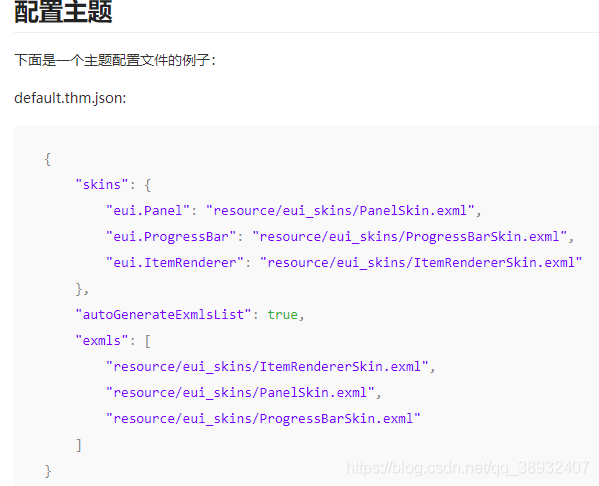Click the heading 配置主题

point(63,11)
